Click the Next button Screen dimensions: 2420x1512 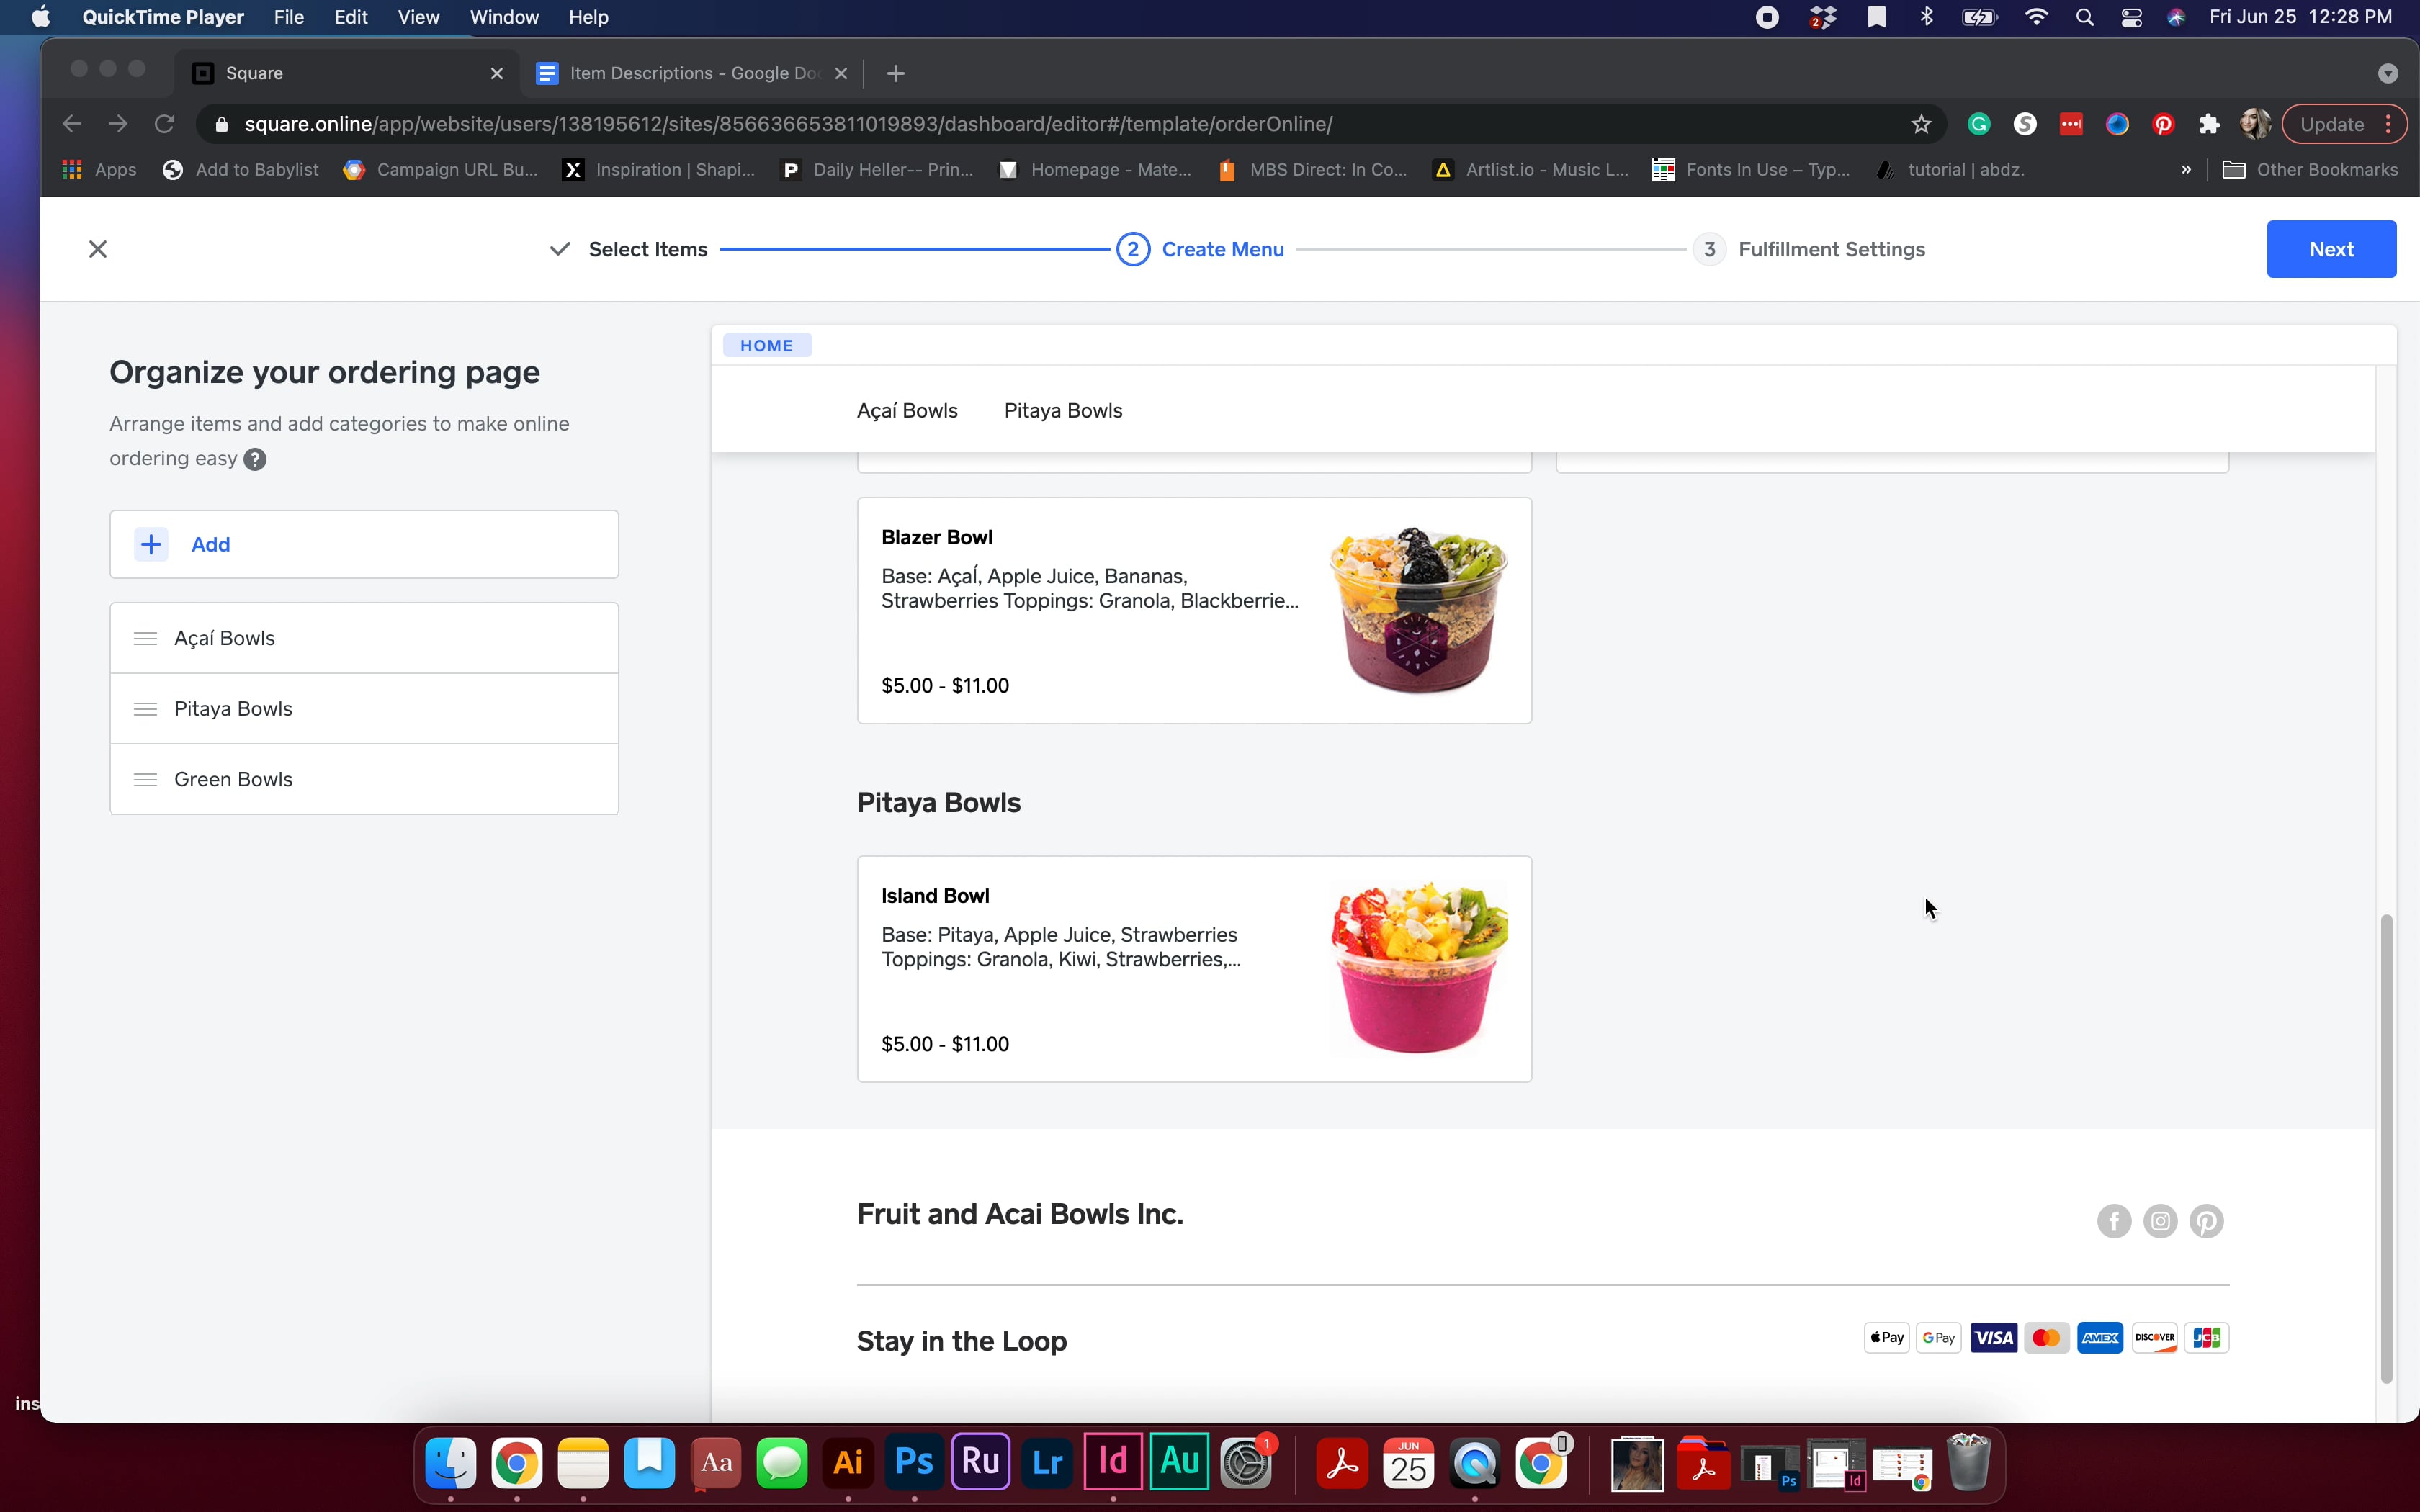pyautogui.click(x=2332, y=249)
